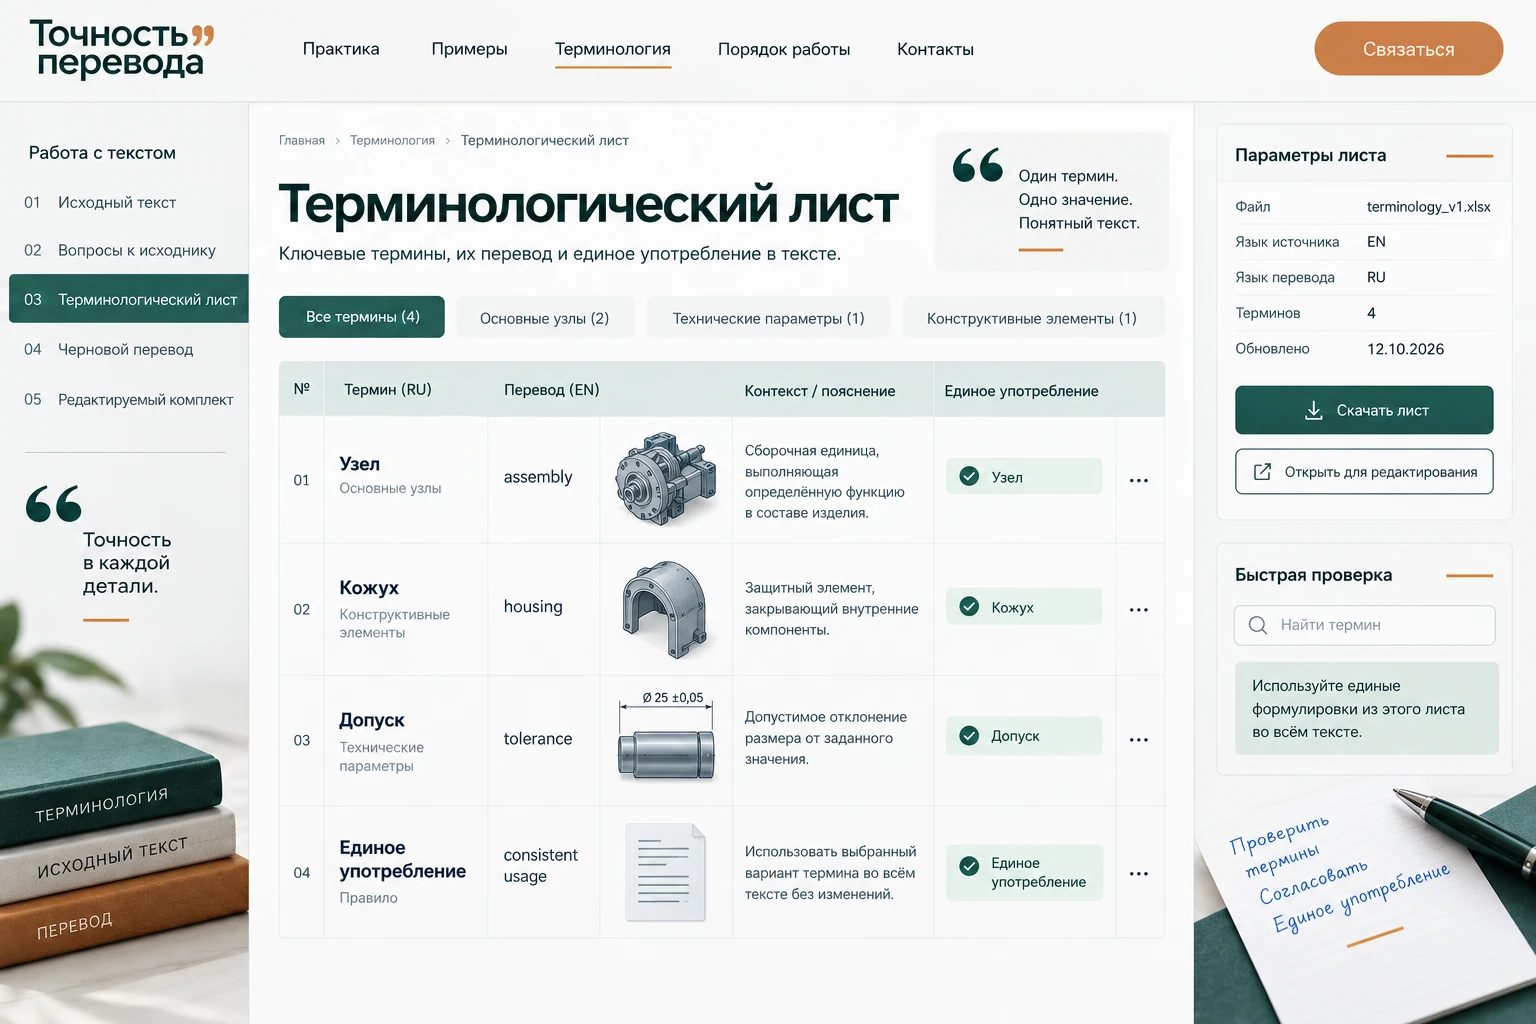Filter by Основные узлы (2)

pyautogui.click(x=545, y=318)
